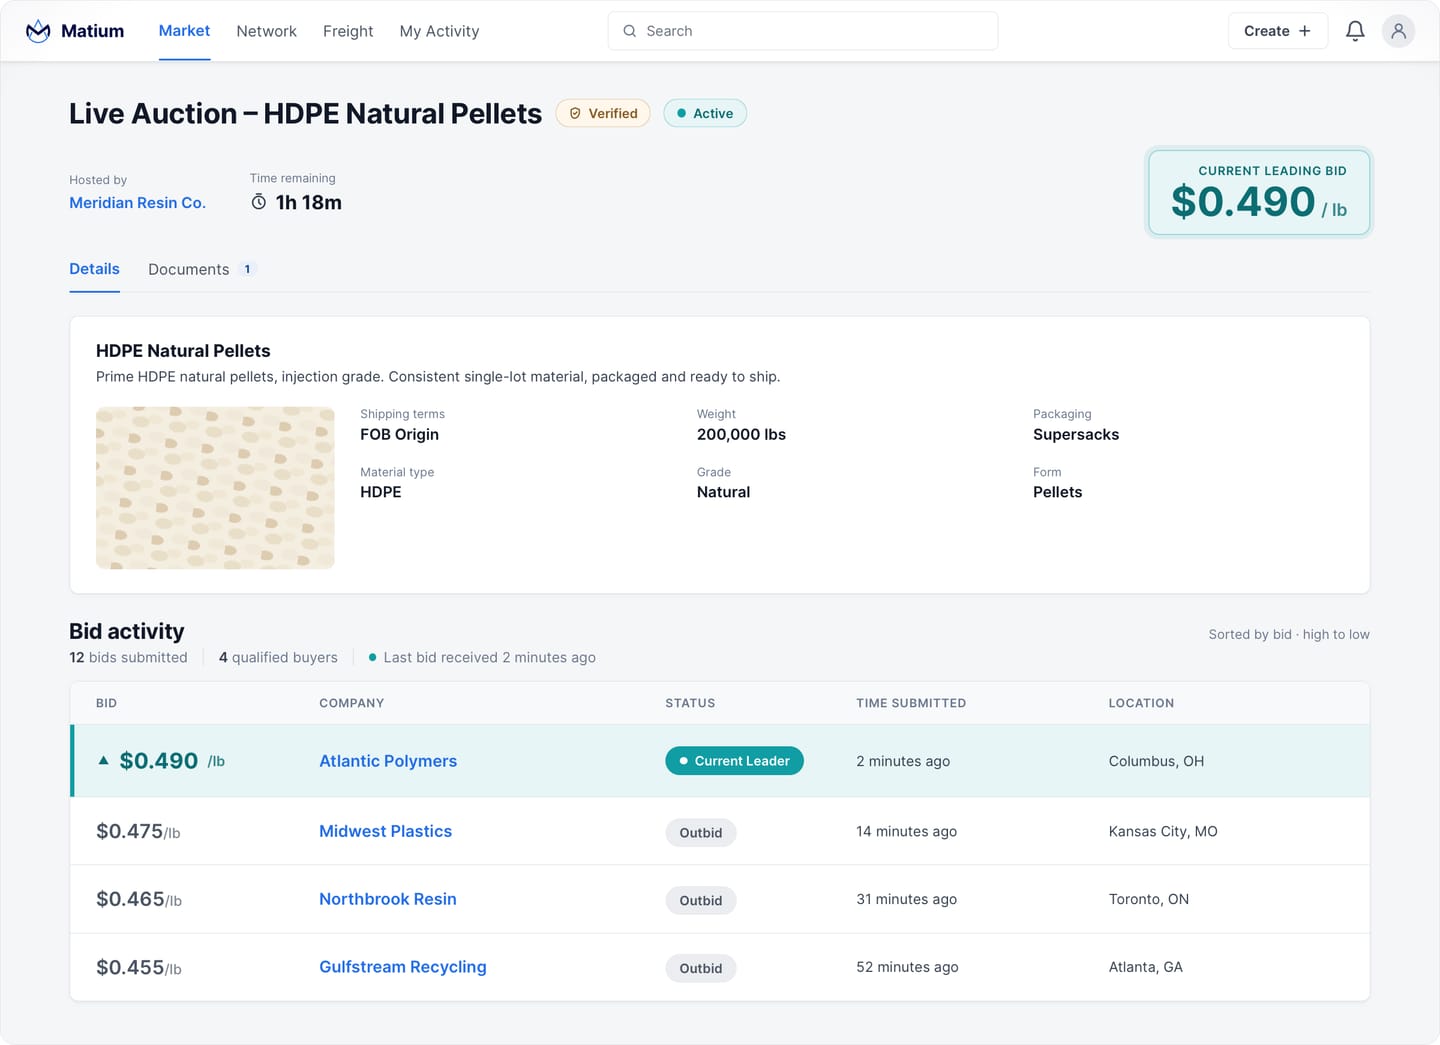The width and height of the screenshot is (1440, 1045).
Task: Click Outbid badge for Midwest Plastics
Action: click(701, 832)
